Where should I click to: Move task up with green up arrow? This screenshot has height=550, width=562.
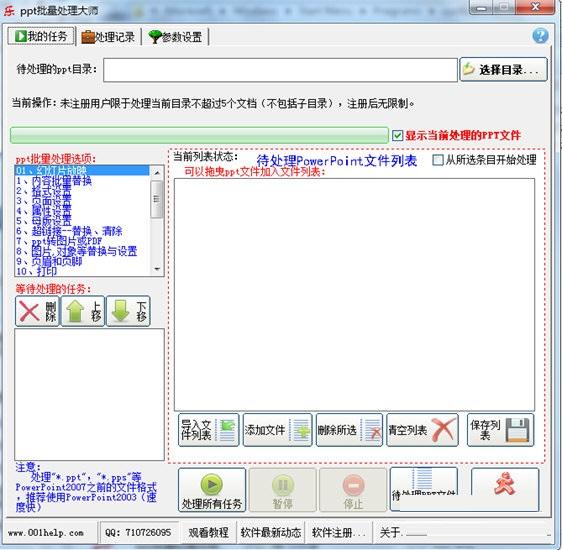(x=83, y=311)
